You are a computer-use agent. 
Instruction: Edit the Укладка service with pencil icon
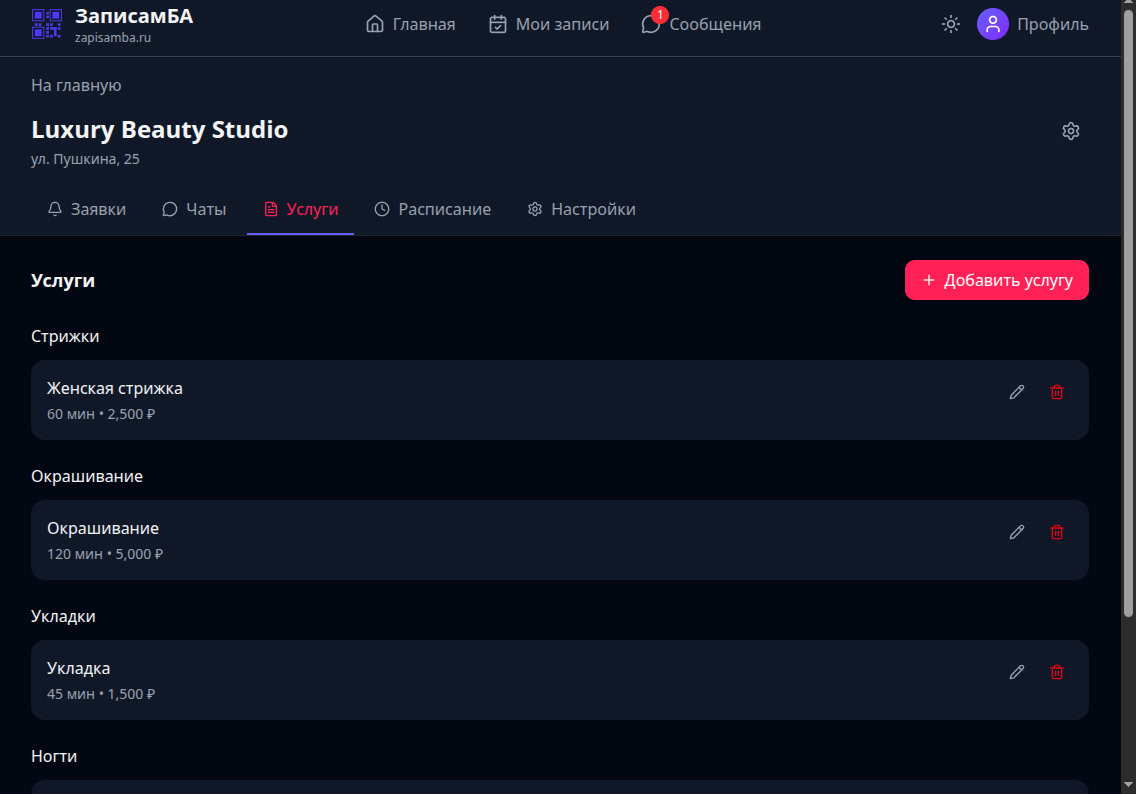(x=1016, y=672)
